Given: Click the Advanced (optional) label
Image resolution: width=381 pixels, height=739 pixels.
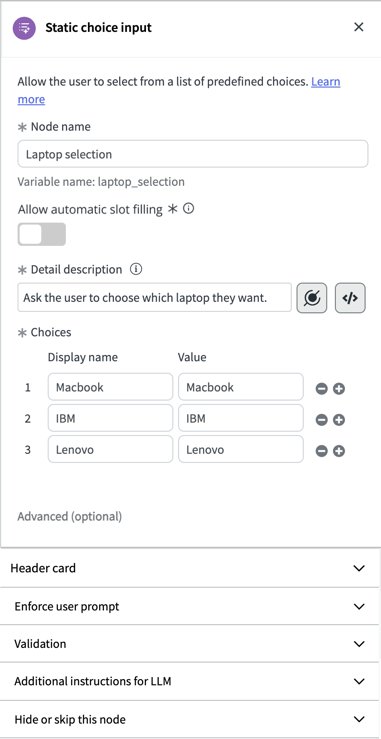Looking at the screenshot, I should click(x=70, y=517).
